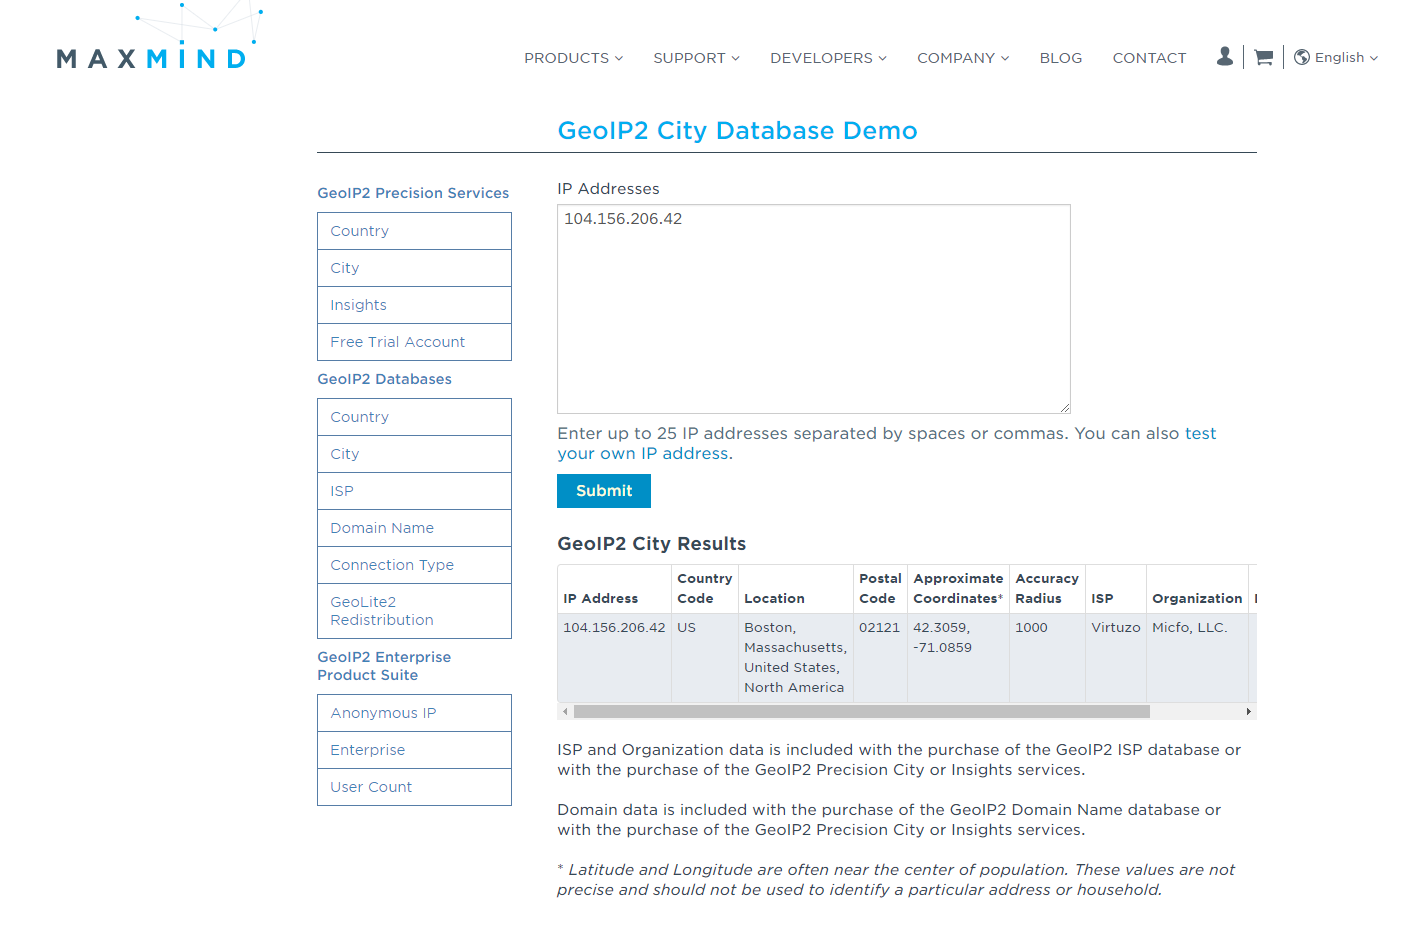Screen dimensions: 1415x934
Task: Open the Insights sidebar link
Action: (x=414, y=305)
